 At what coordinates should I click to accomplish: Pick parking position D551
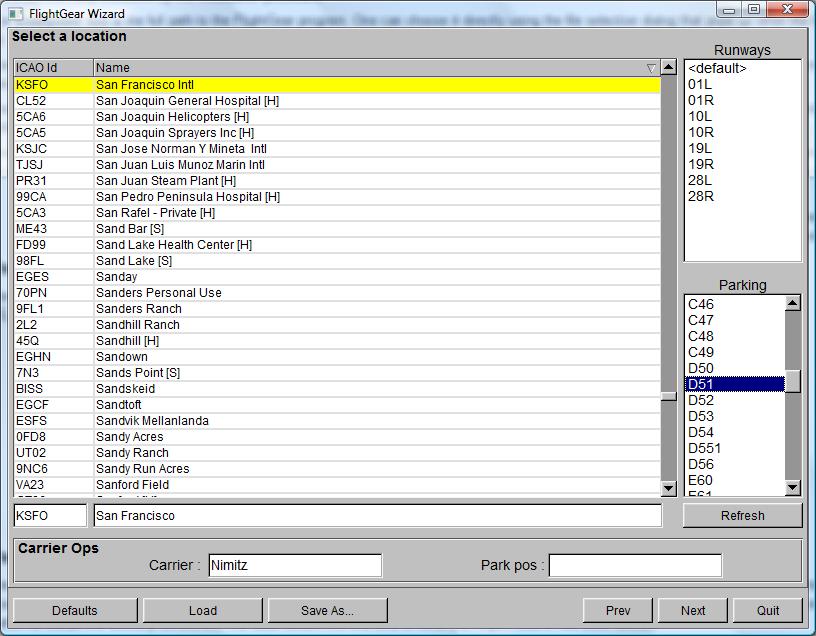pos(735,449)
